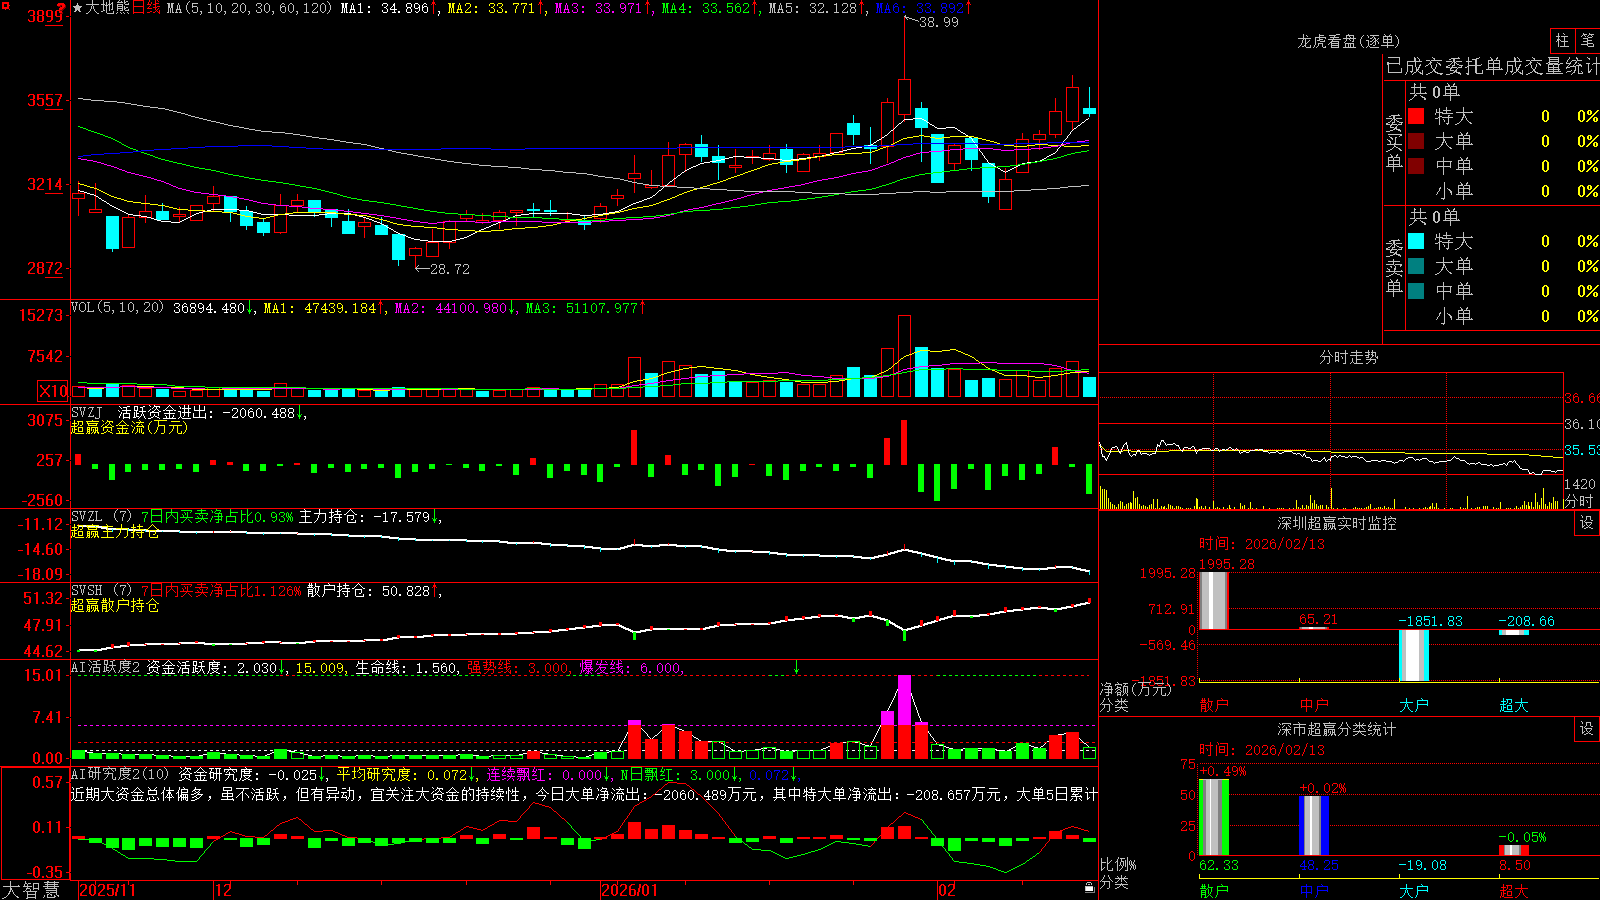The image size is (1600, 900).
Task: Switch order view to 笔 tick mode
Action: click(1587, 40)
